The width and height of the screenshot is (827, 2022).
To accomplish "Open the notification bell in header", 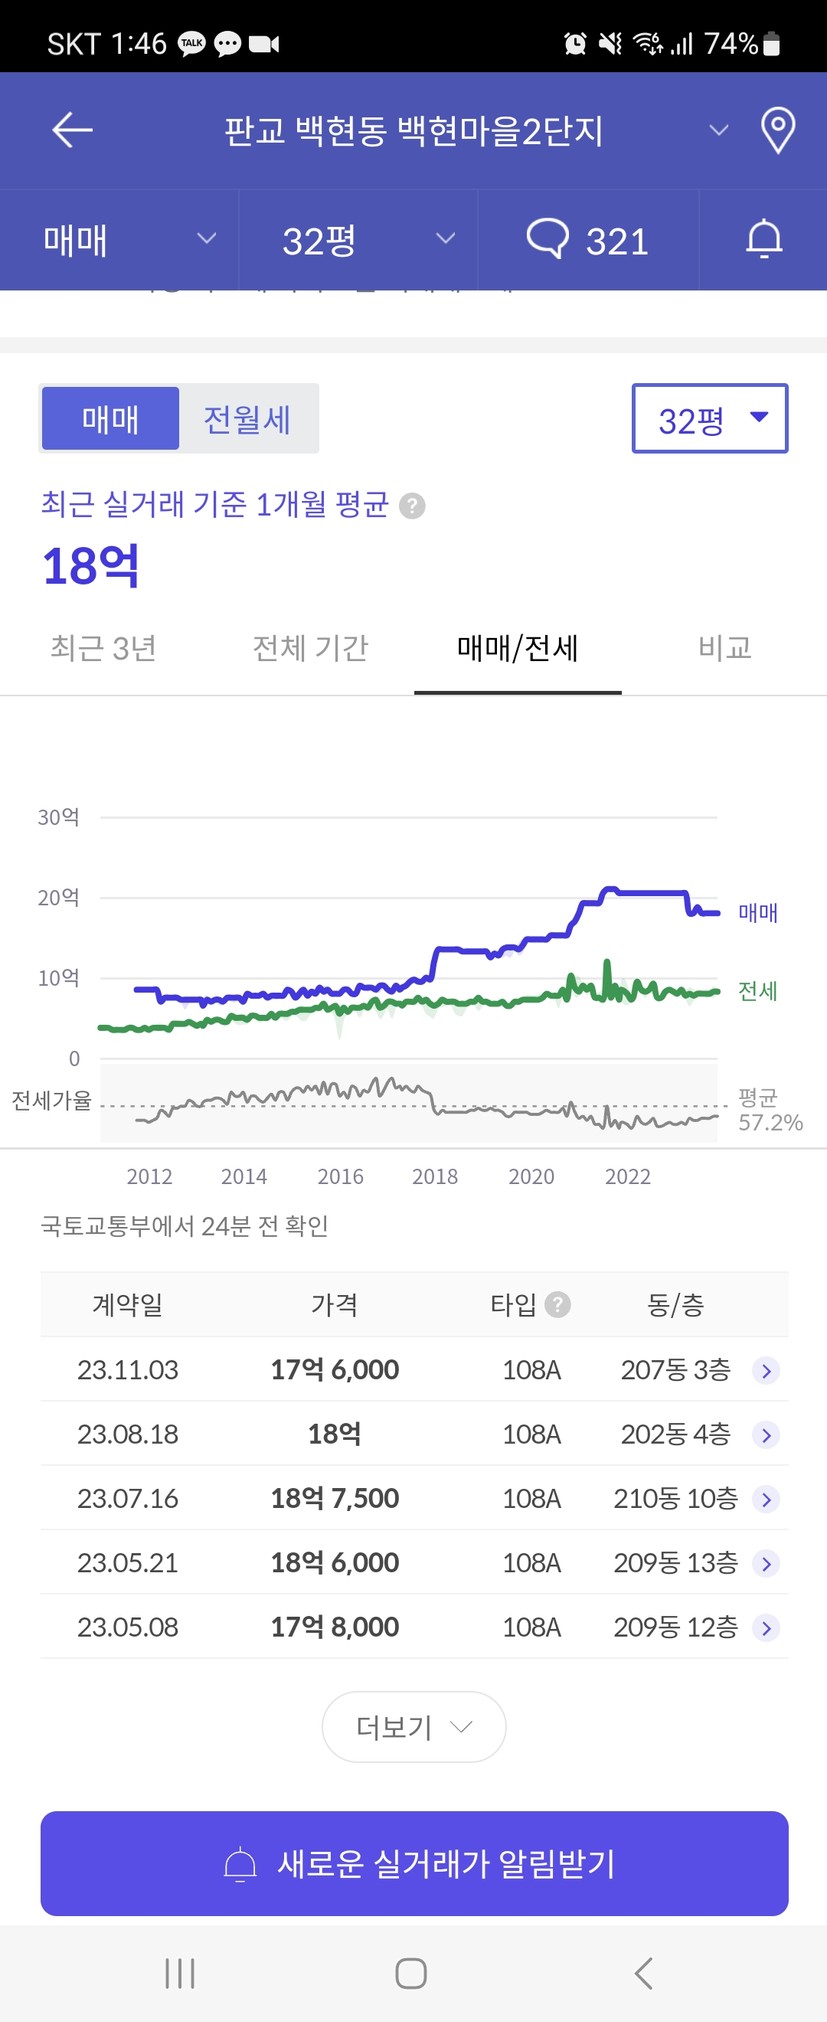I will click(x=764, y=240).
